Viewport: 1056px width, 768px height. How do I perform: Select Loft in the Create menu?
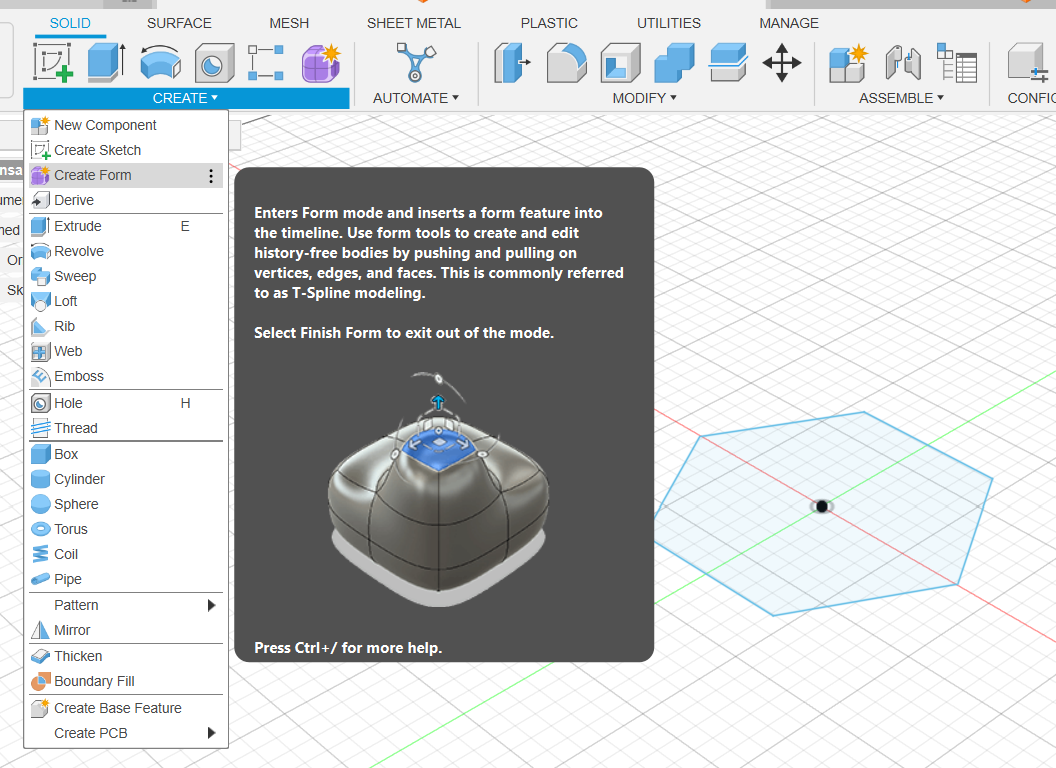click(x=126, y=301)
